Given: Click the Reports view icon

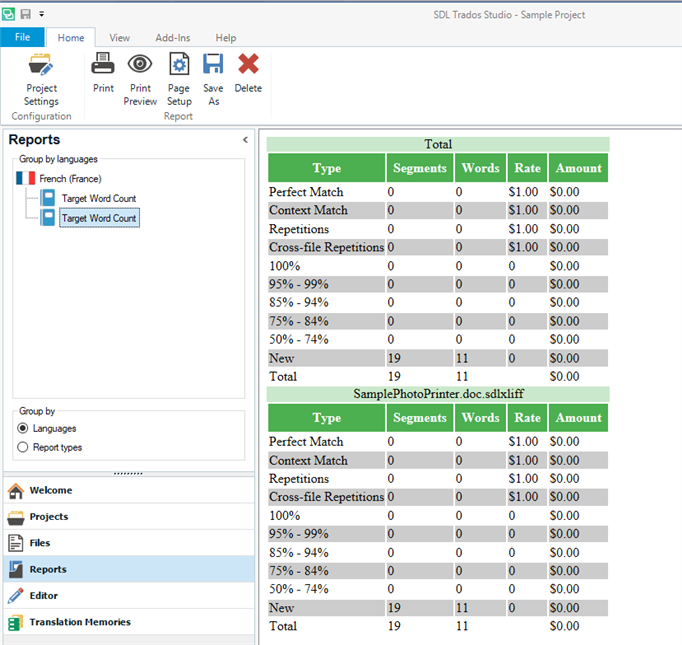Looking at the screenshot, I should 16,569.
